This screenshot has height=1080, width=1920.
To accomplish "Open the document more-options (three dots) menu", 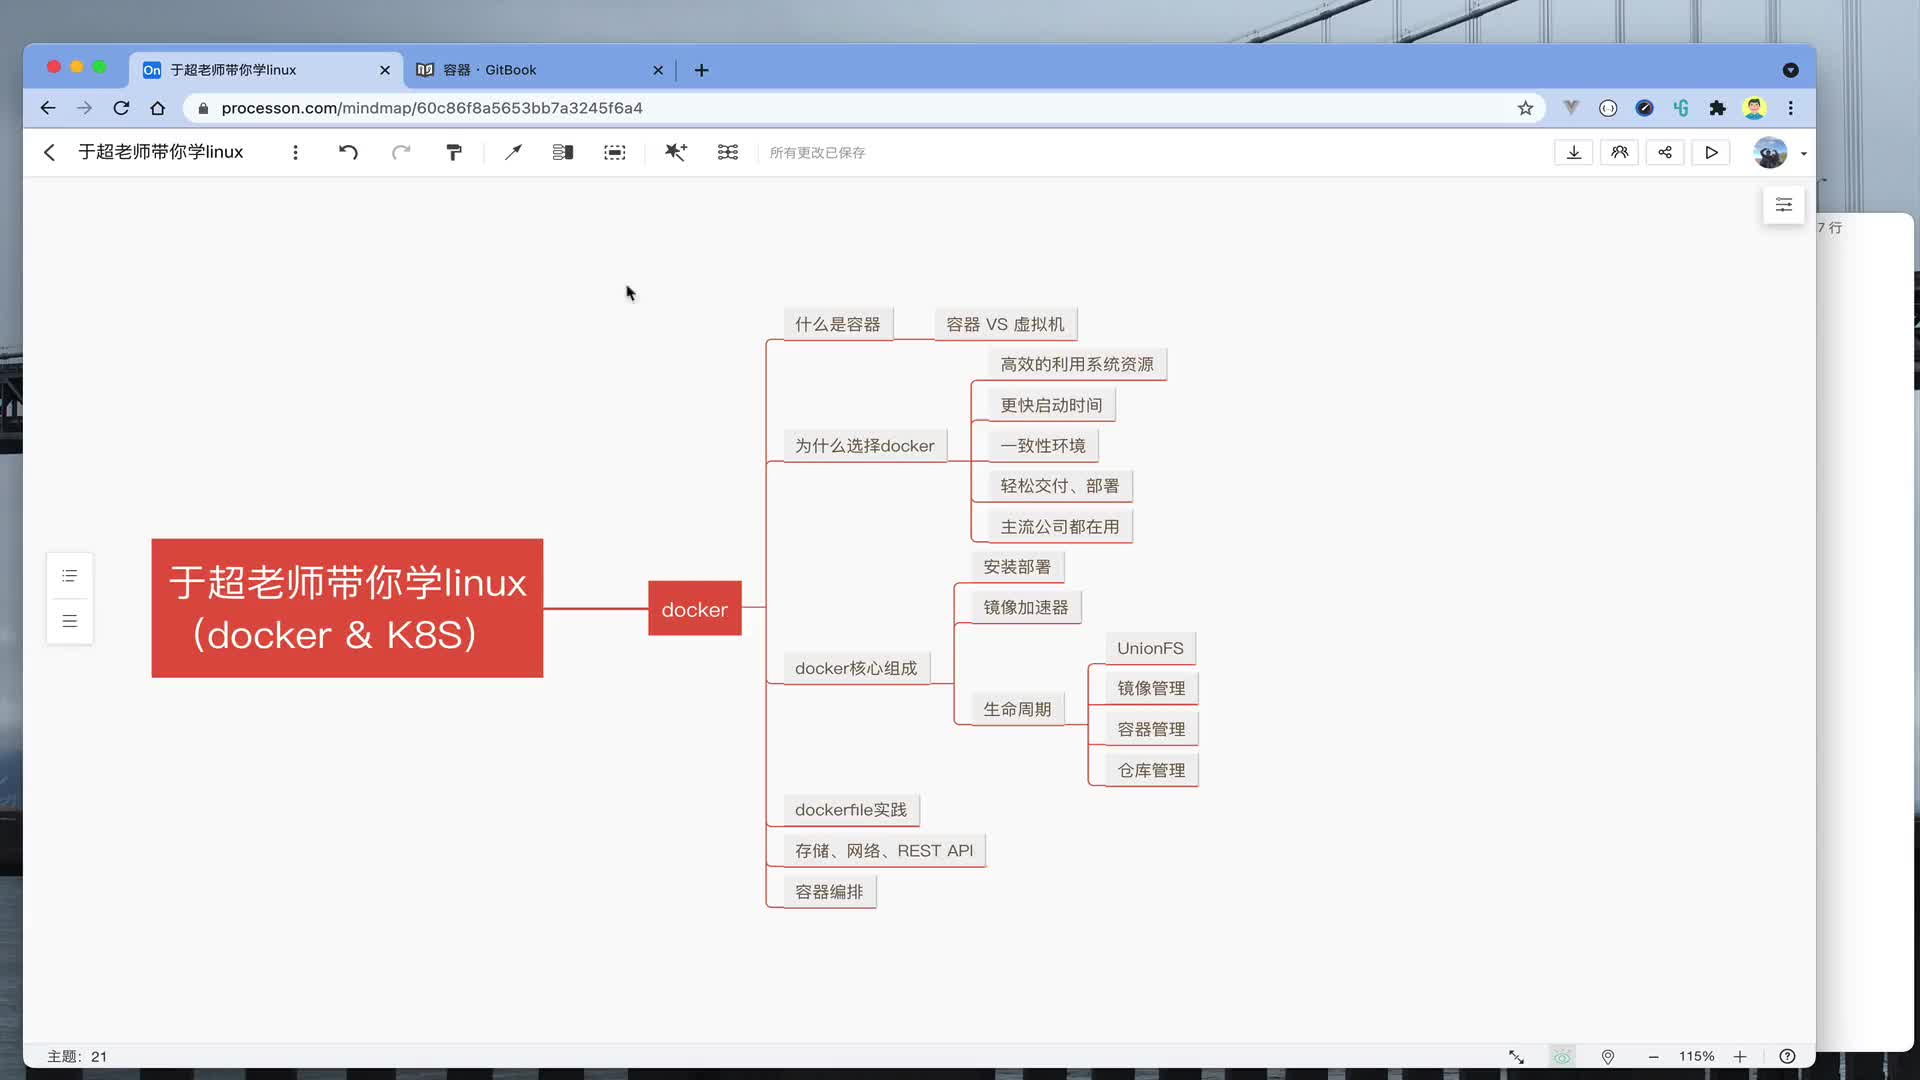I will 295,152.
